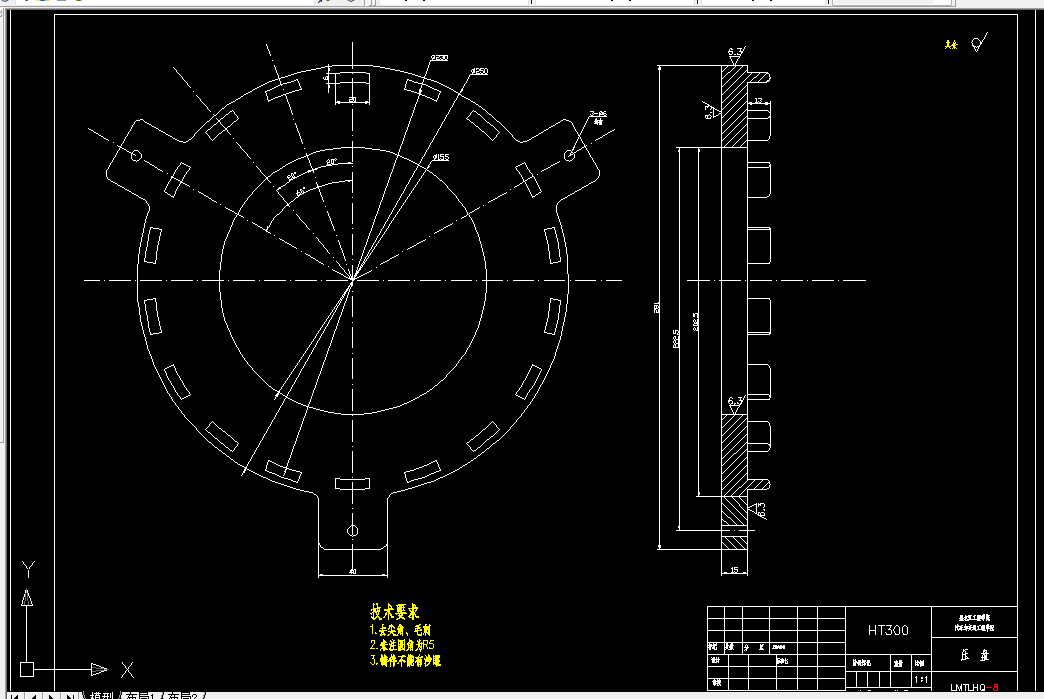
Task: Select the LMTLHQ-8 drawing number
Action: click(974, 687)
